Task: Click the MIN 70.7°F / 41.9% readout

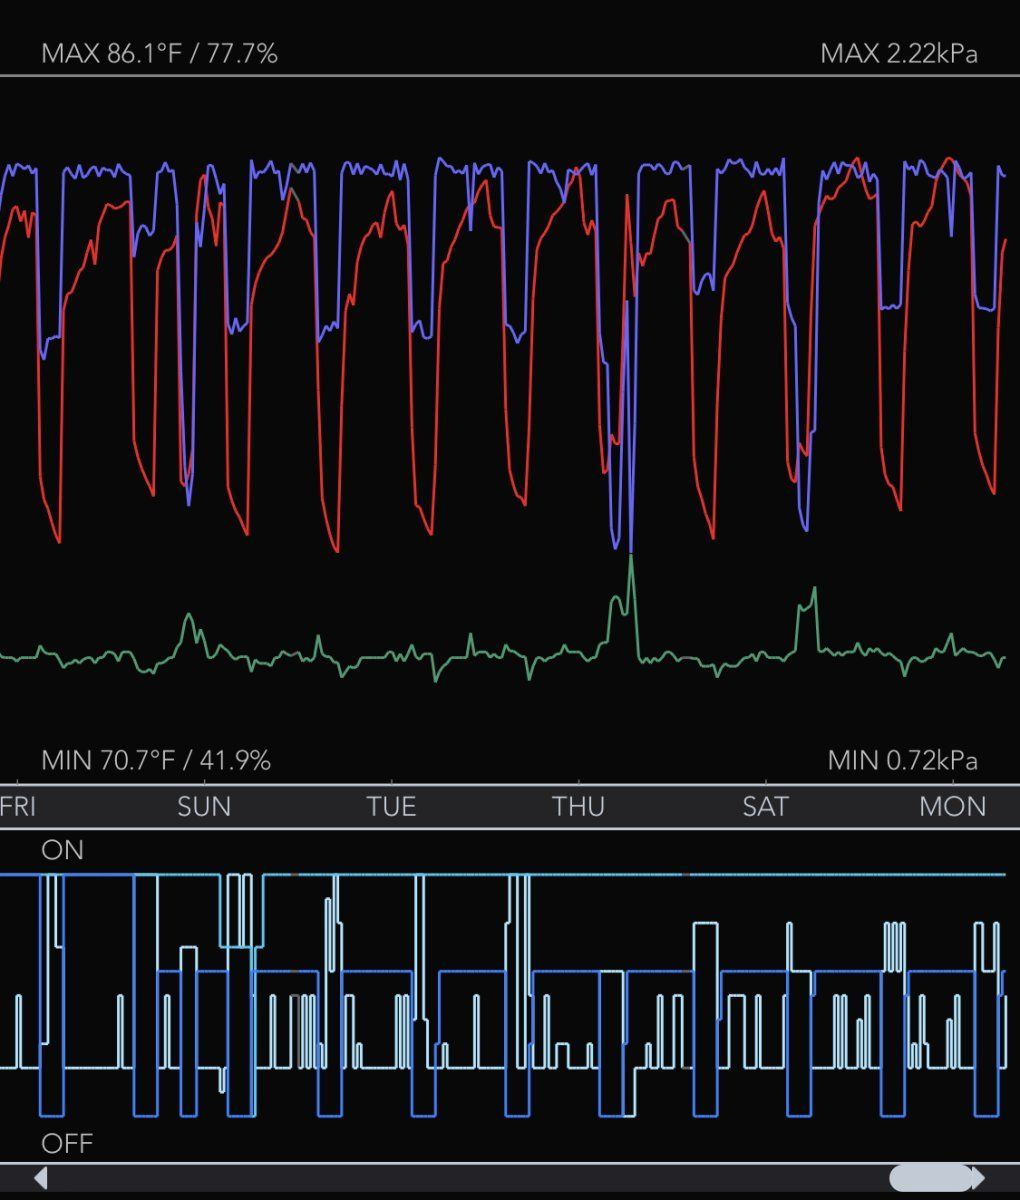Action: (x=156, y=760)
